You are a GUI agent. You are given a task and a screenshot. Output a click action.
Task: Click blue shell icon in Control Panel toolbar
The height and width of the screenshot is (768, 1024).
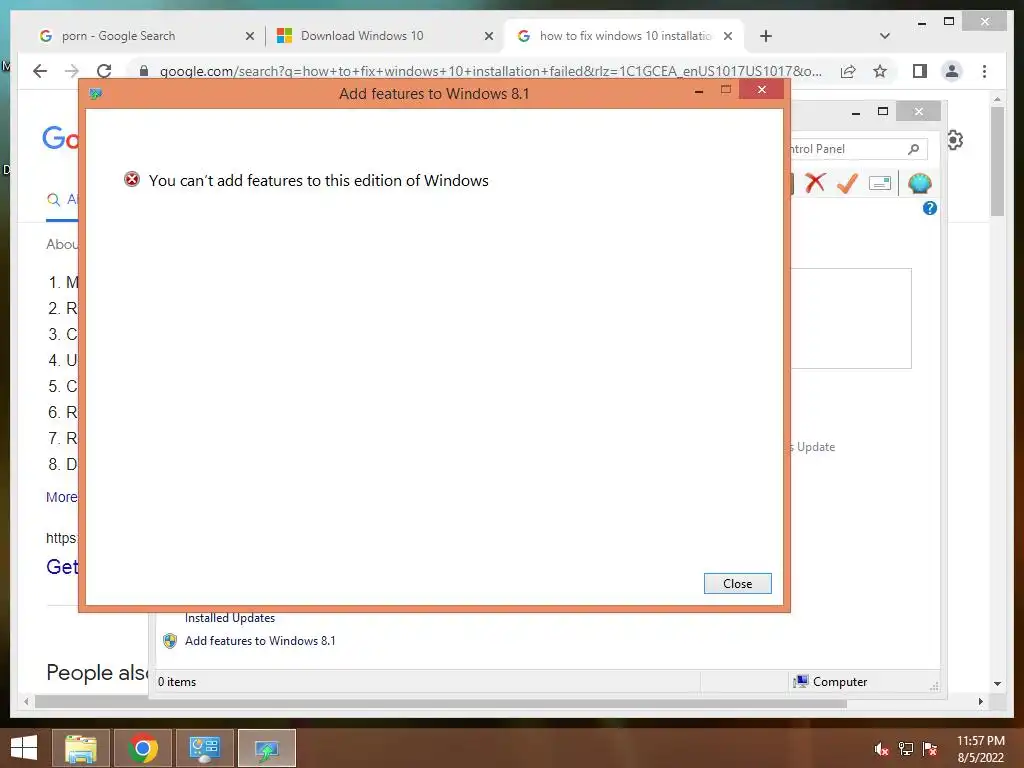coord(920,184)
